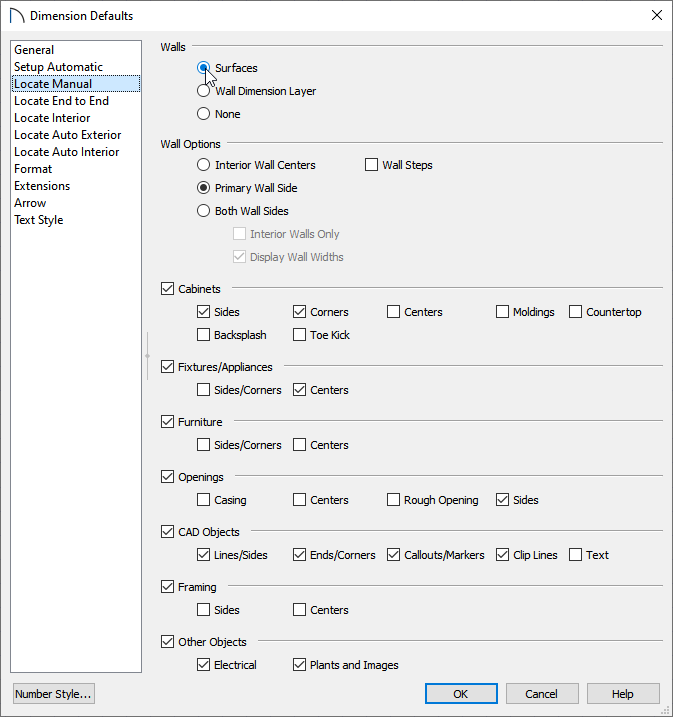Toggle the Framing section checkbox
The image size is (673, 717).
pos(167,587)
